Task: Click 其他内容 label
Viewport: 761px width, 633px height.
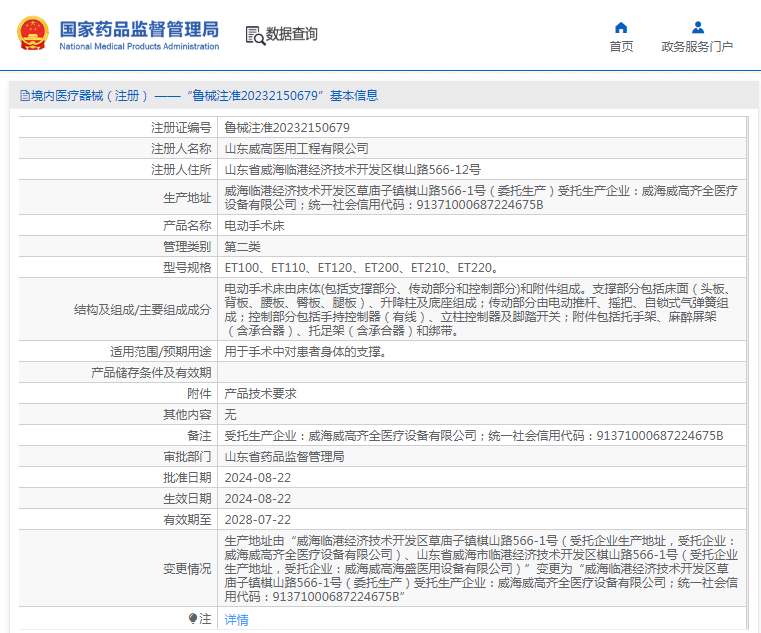Action: (x=187, y=415)
